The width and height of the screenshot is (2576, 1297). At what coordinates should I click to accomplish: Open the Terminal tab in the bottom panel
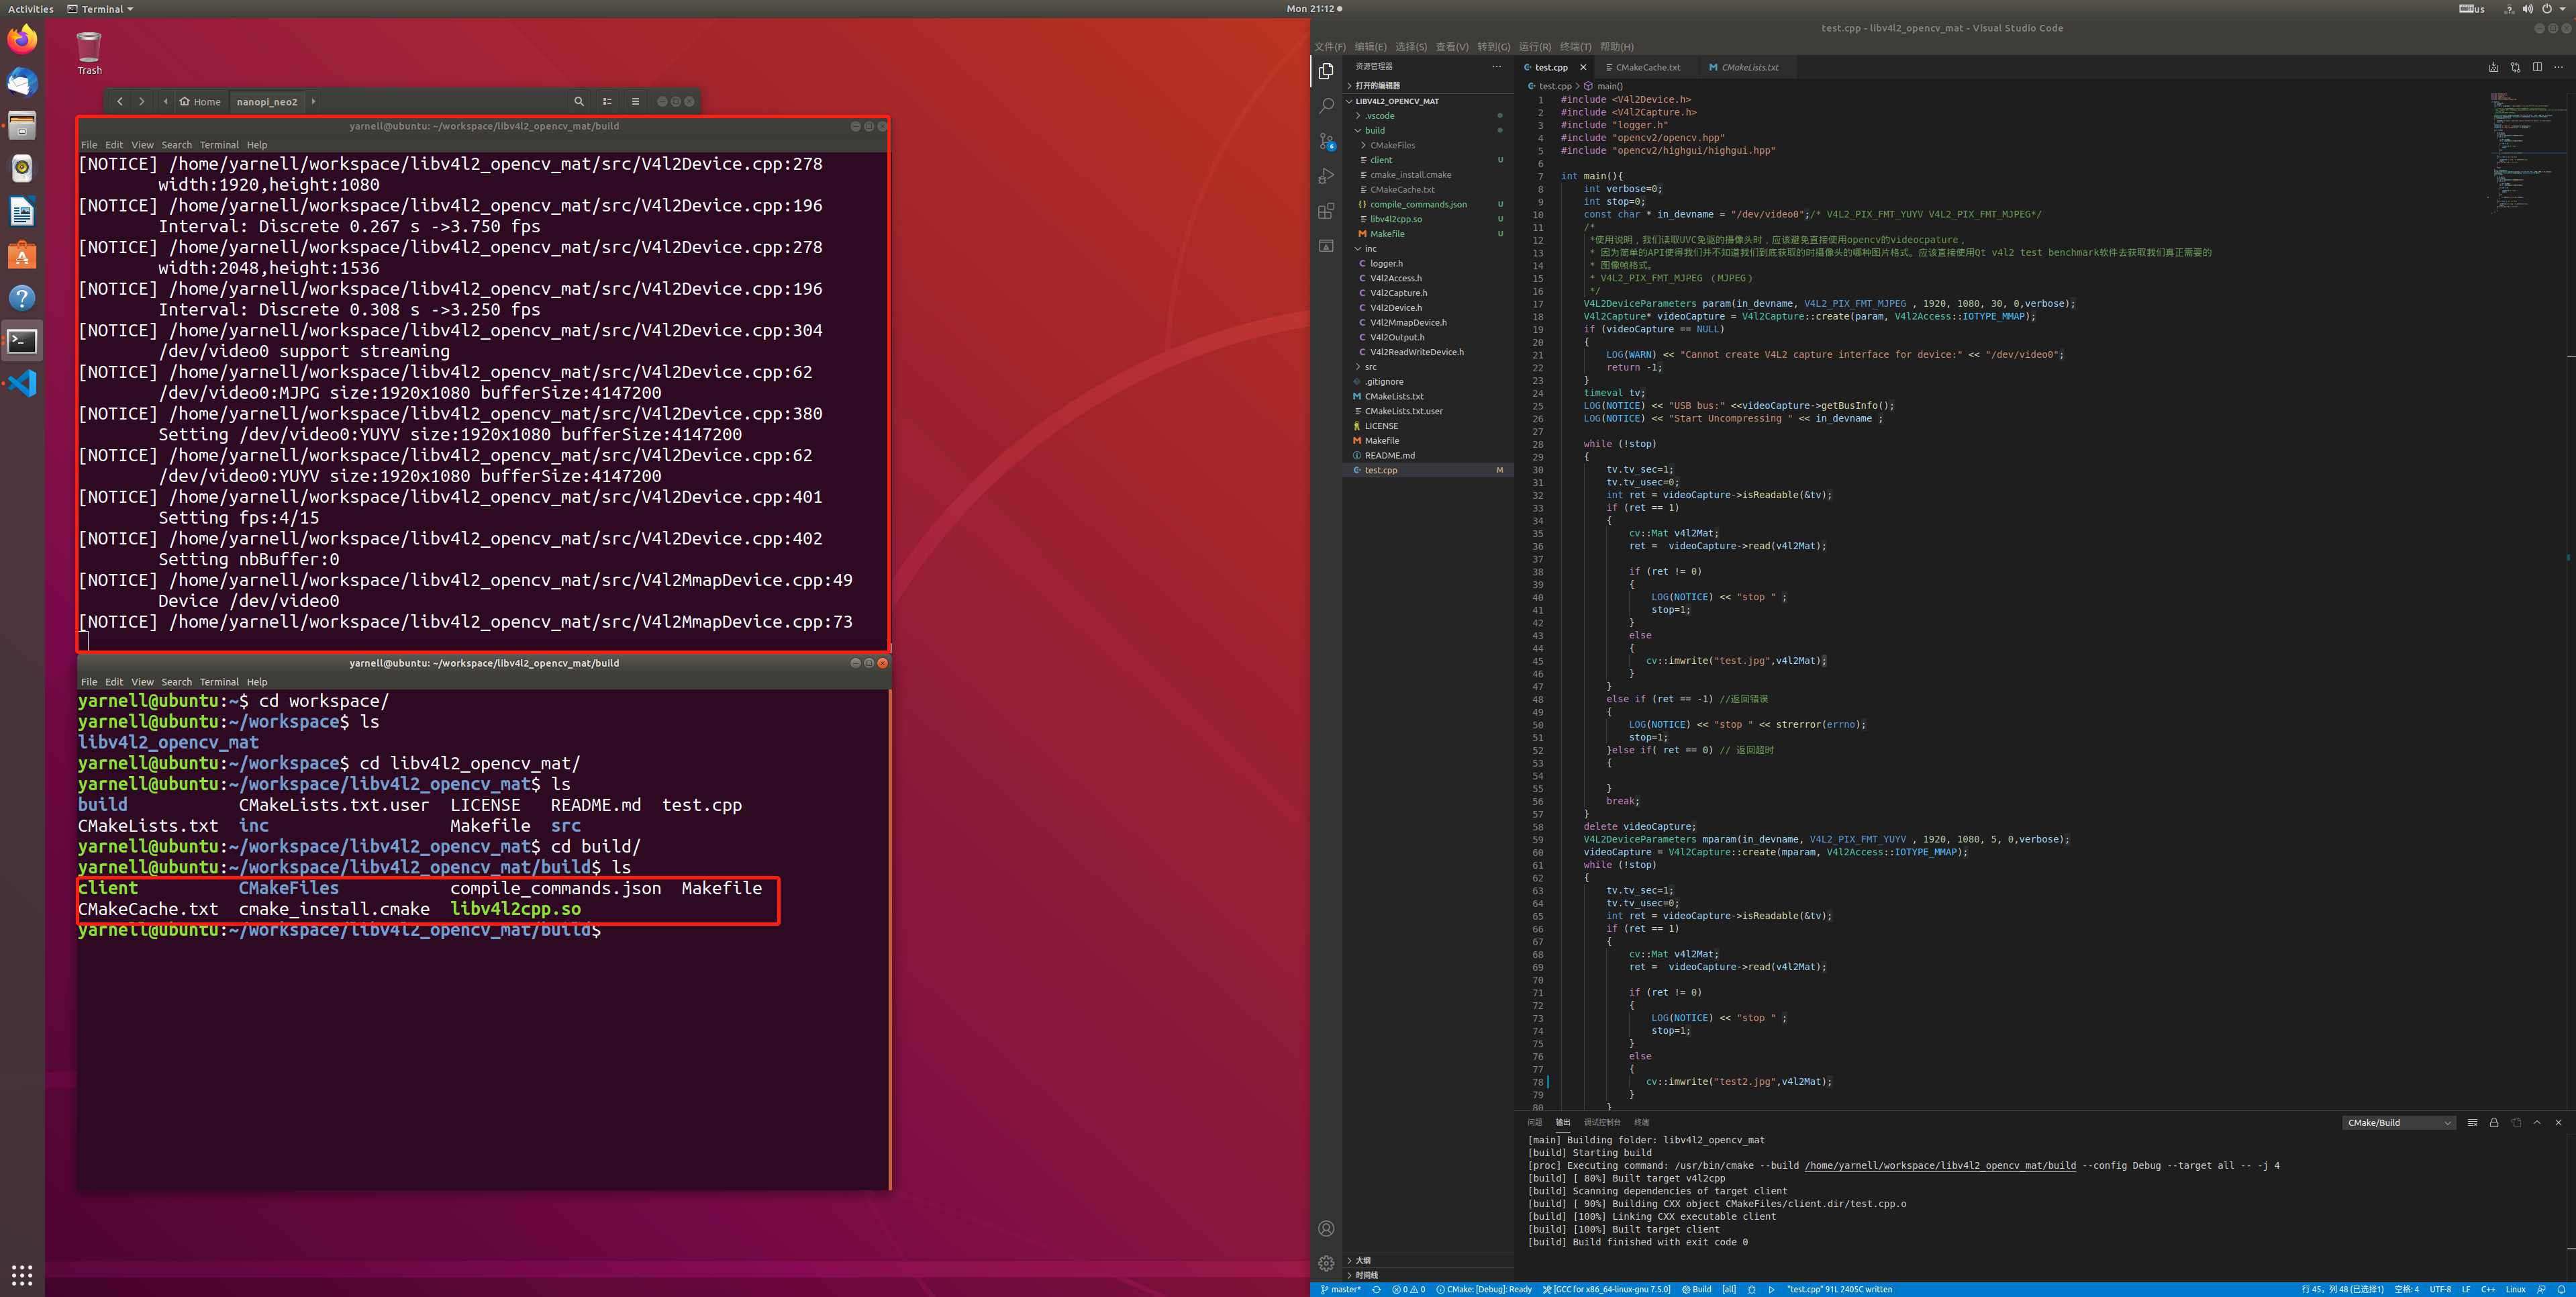[x=1641, y=1122]
